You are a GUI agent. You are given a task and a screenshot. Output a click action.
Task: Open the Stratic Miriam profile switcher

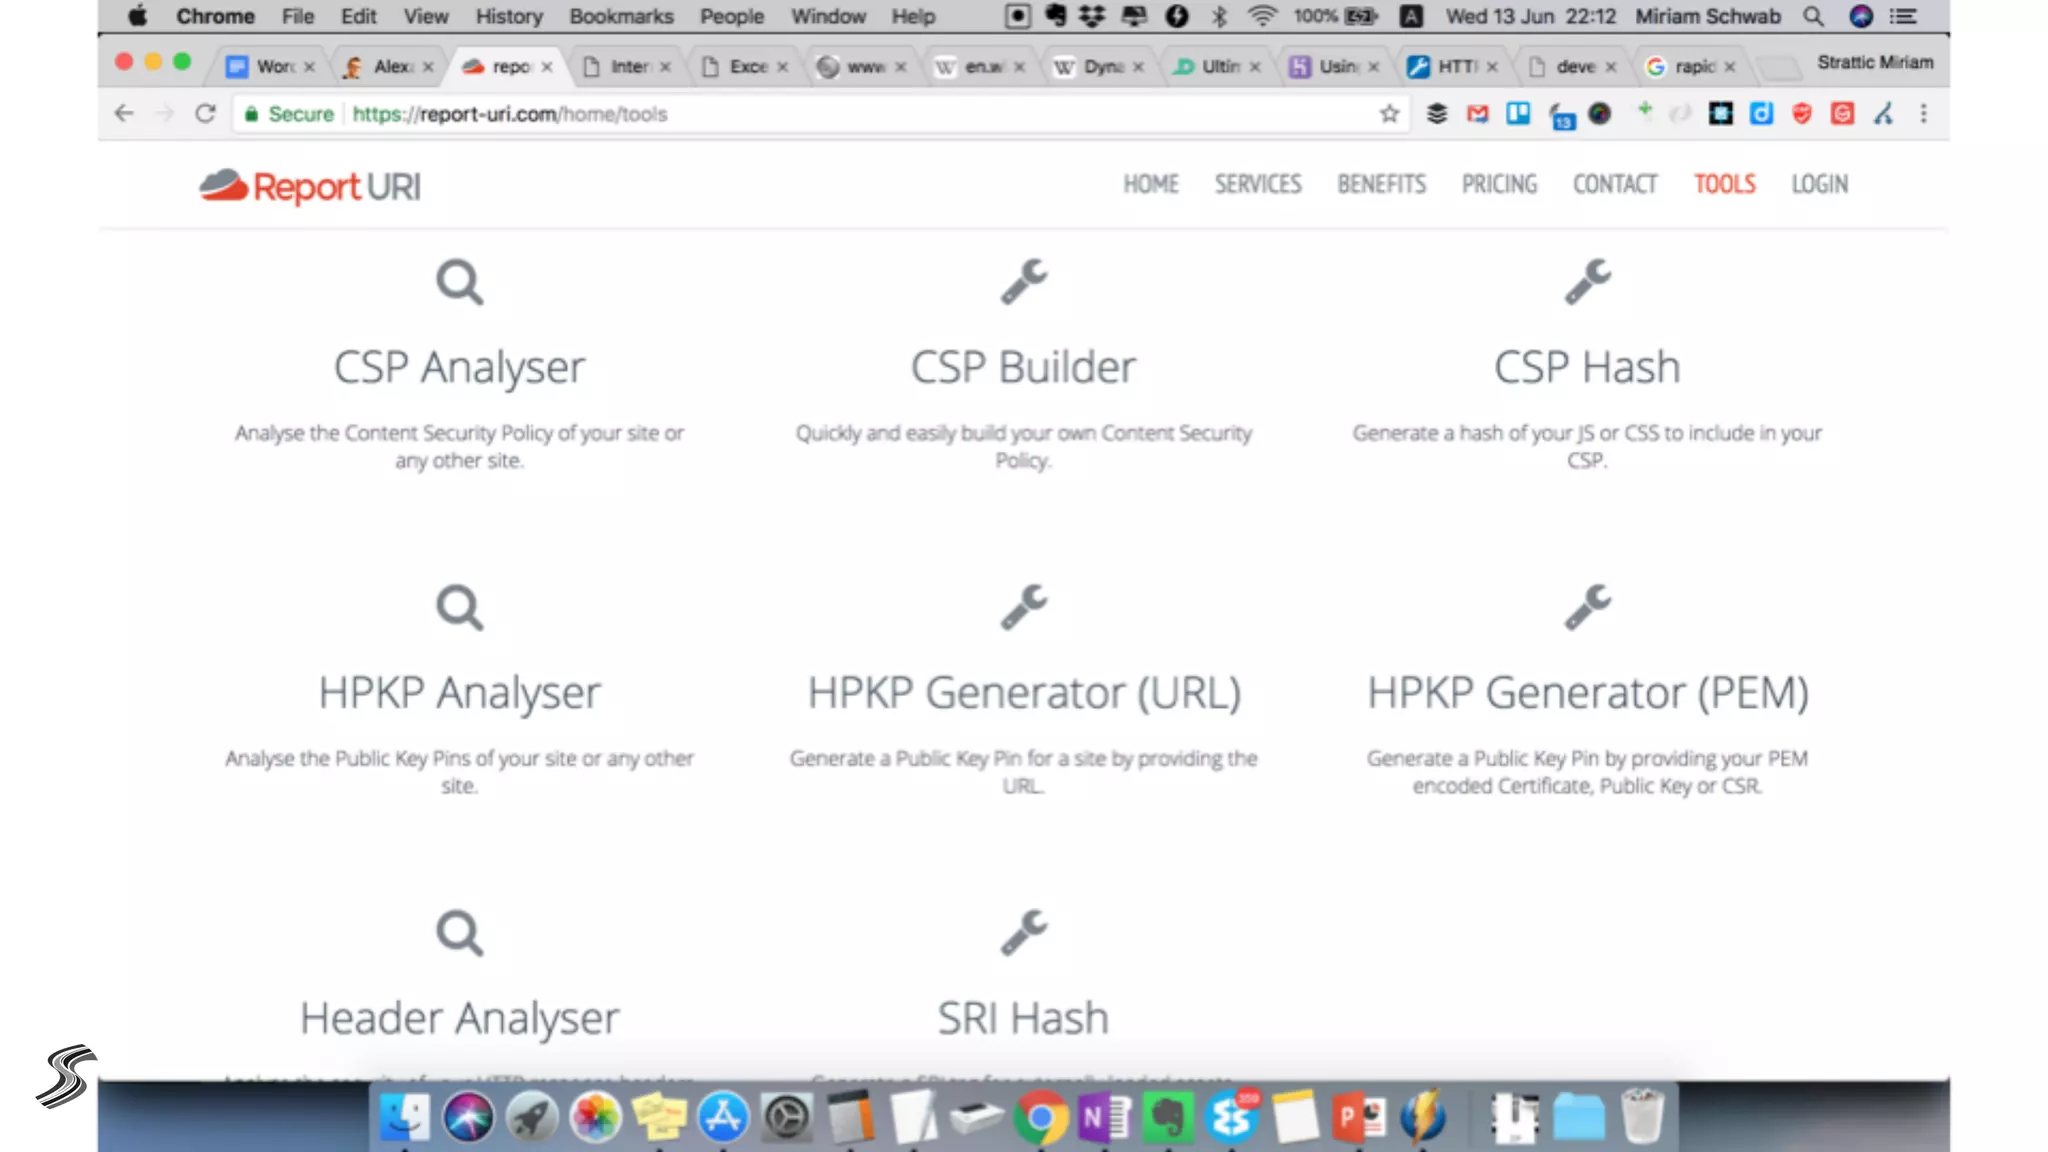tap(1874, 62)
